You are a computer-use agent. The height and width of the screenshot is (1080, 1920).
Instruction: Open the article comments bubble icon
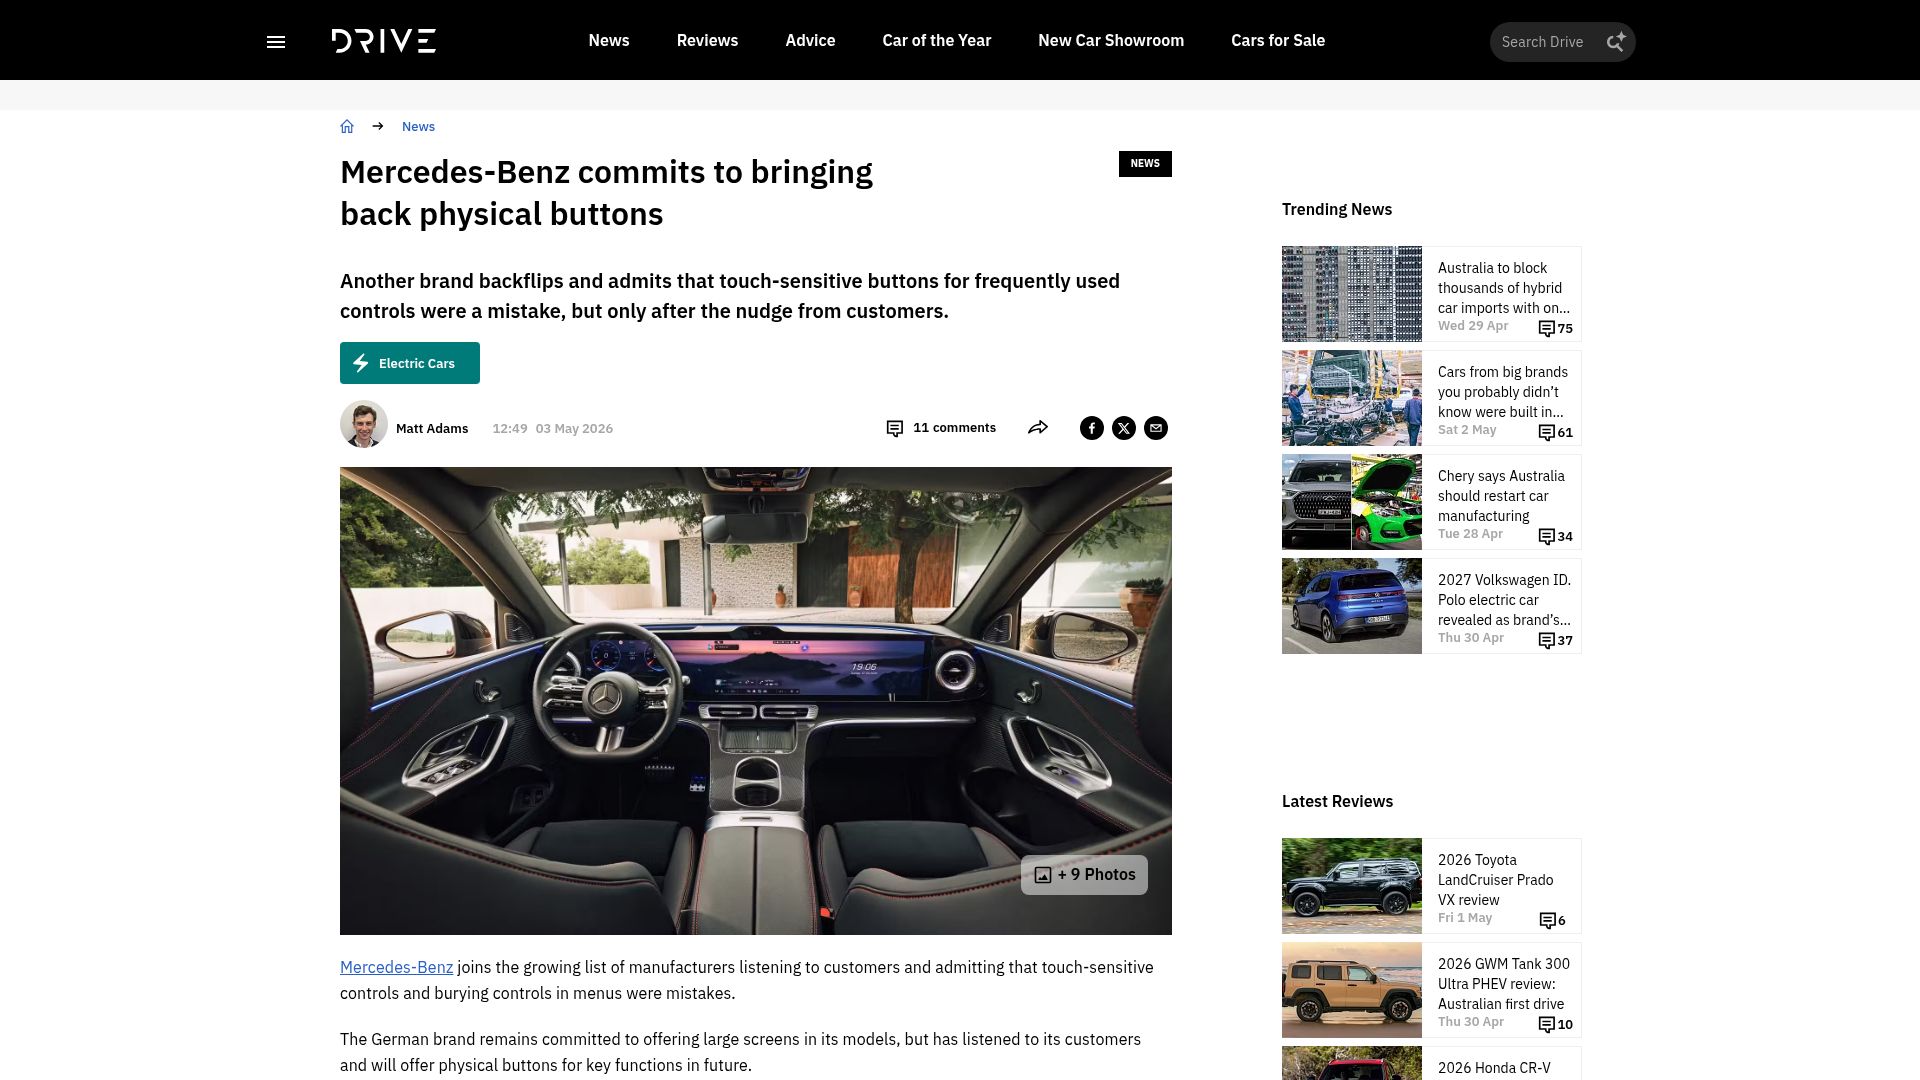tap(895, 428)
